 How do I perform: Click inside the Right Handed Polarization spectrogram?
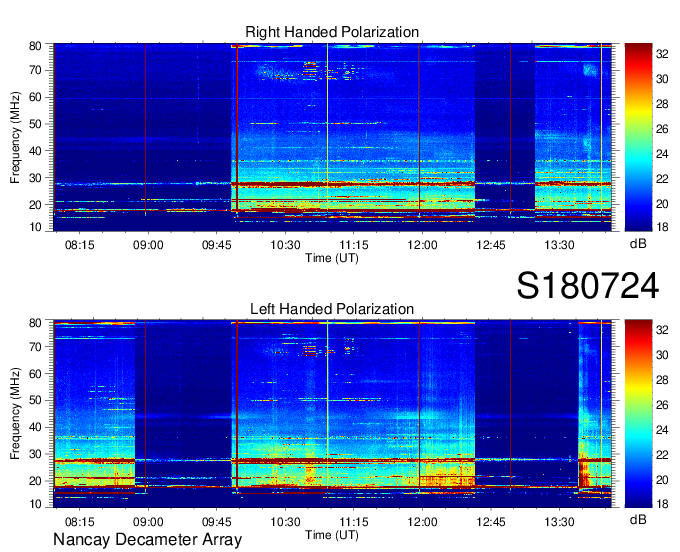(332, 137)
